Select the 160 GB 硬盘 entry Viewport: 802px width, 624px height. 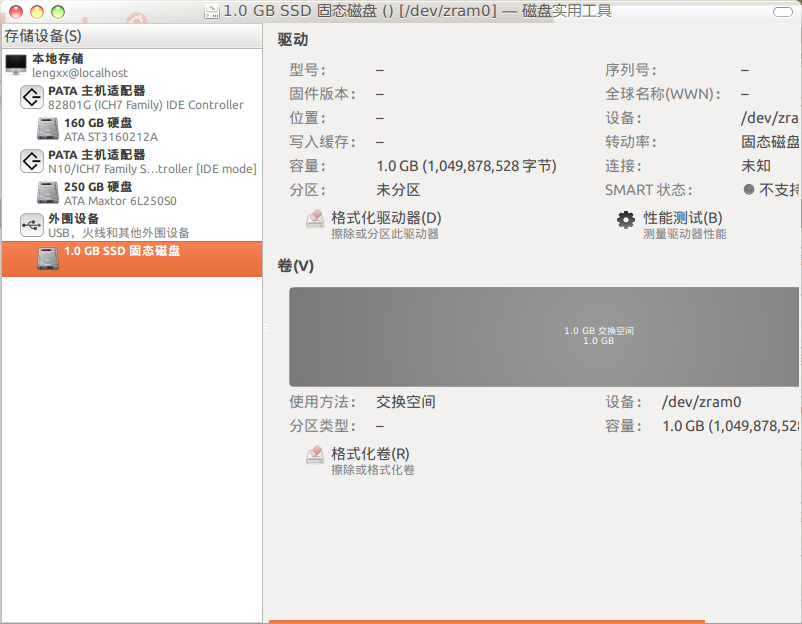click(132, 129)
